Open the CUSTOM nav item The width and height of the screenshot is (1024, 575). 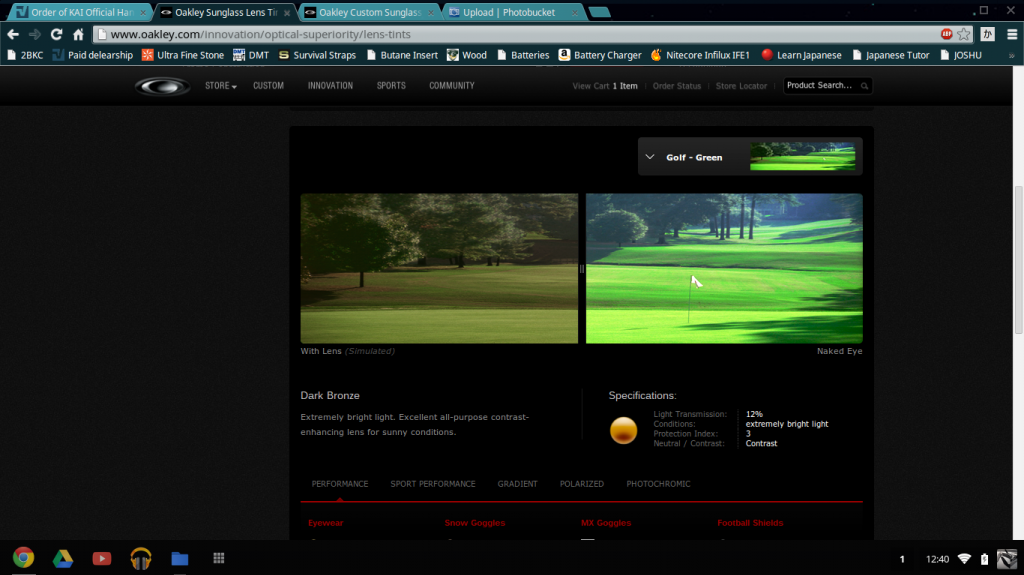point(268,86)
